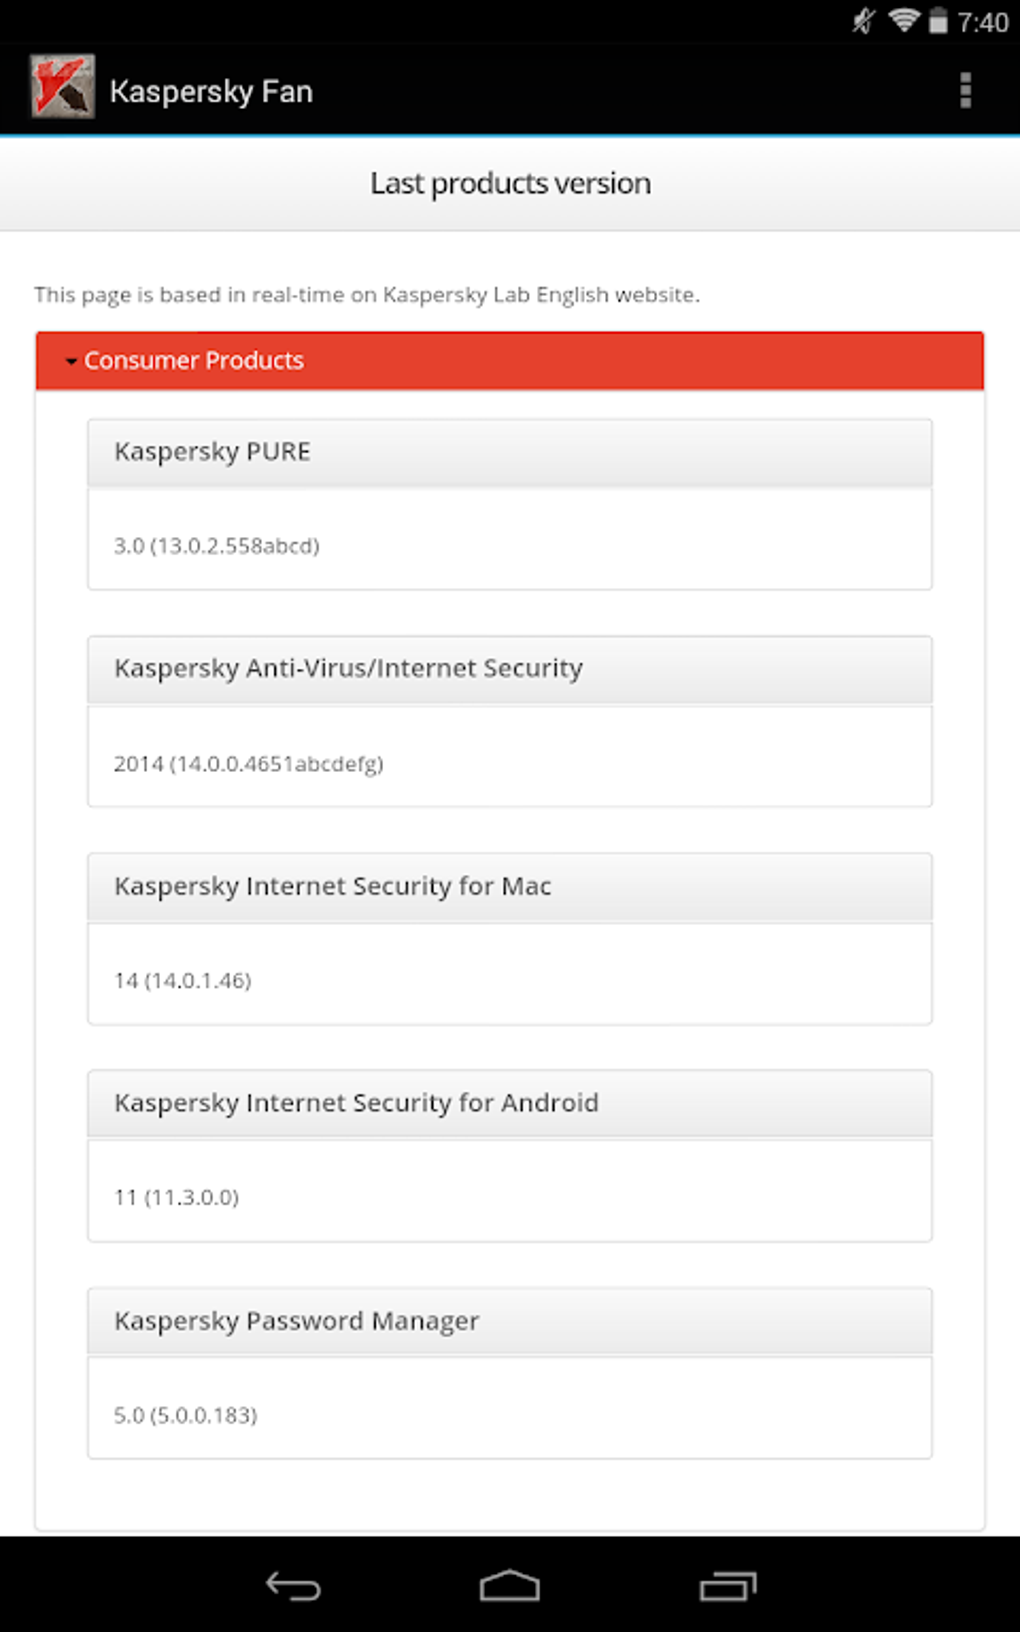Collapse the Consumer Products section arrow
This screenshot has height=1632, width=1020.
pyautogui.click(x=71, y=361)
